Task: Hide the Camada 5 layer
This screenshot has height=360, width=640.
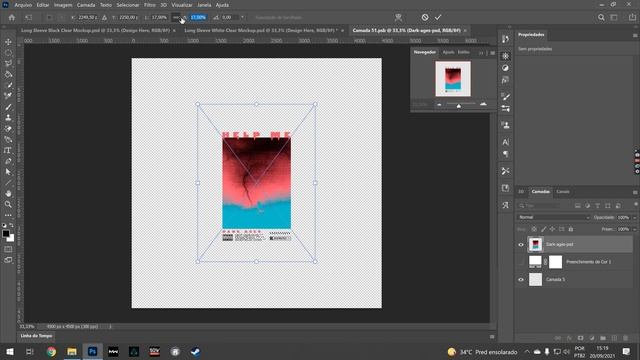Action: pos(521,280)
